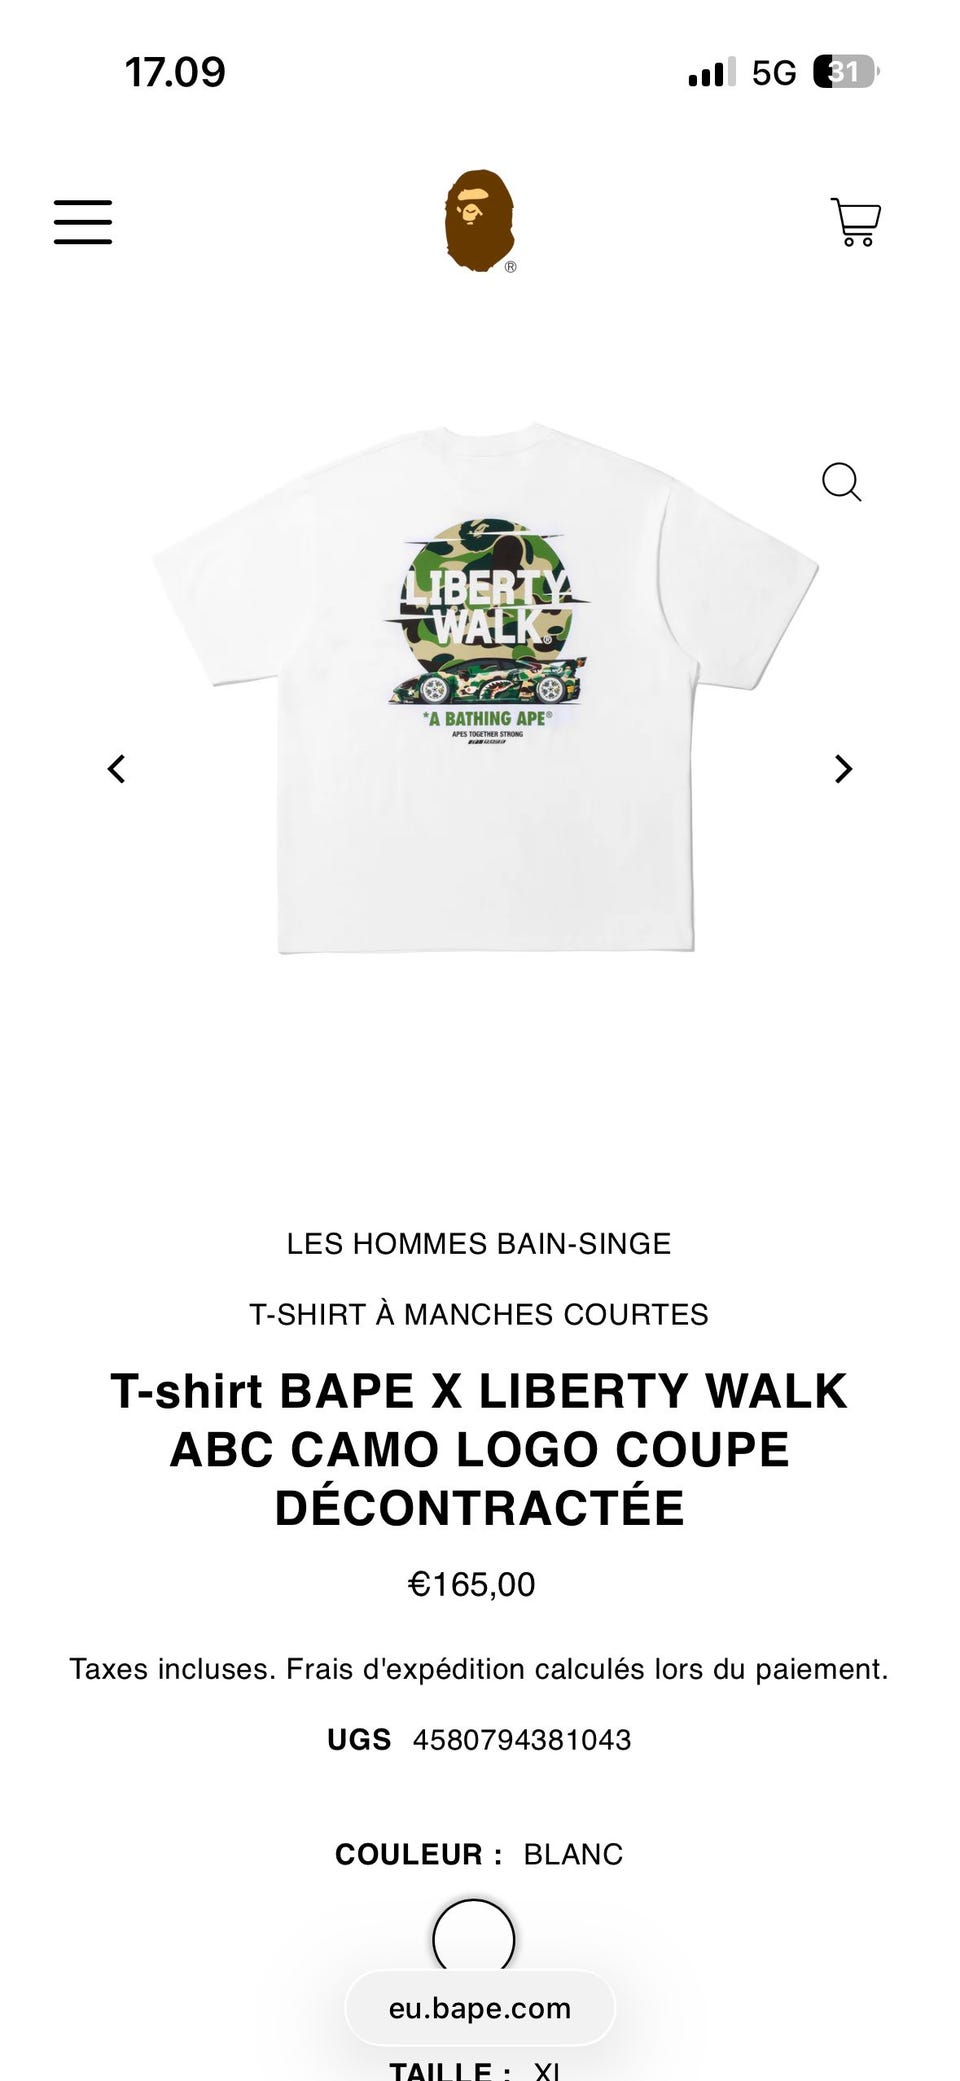
Task: Open T-SHIRT À MANCHES COURTES category
Action: (479, 1314)
